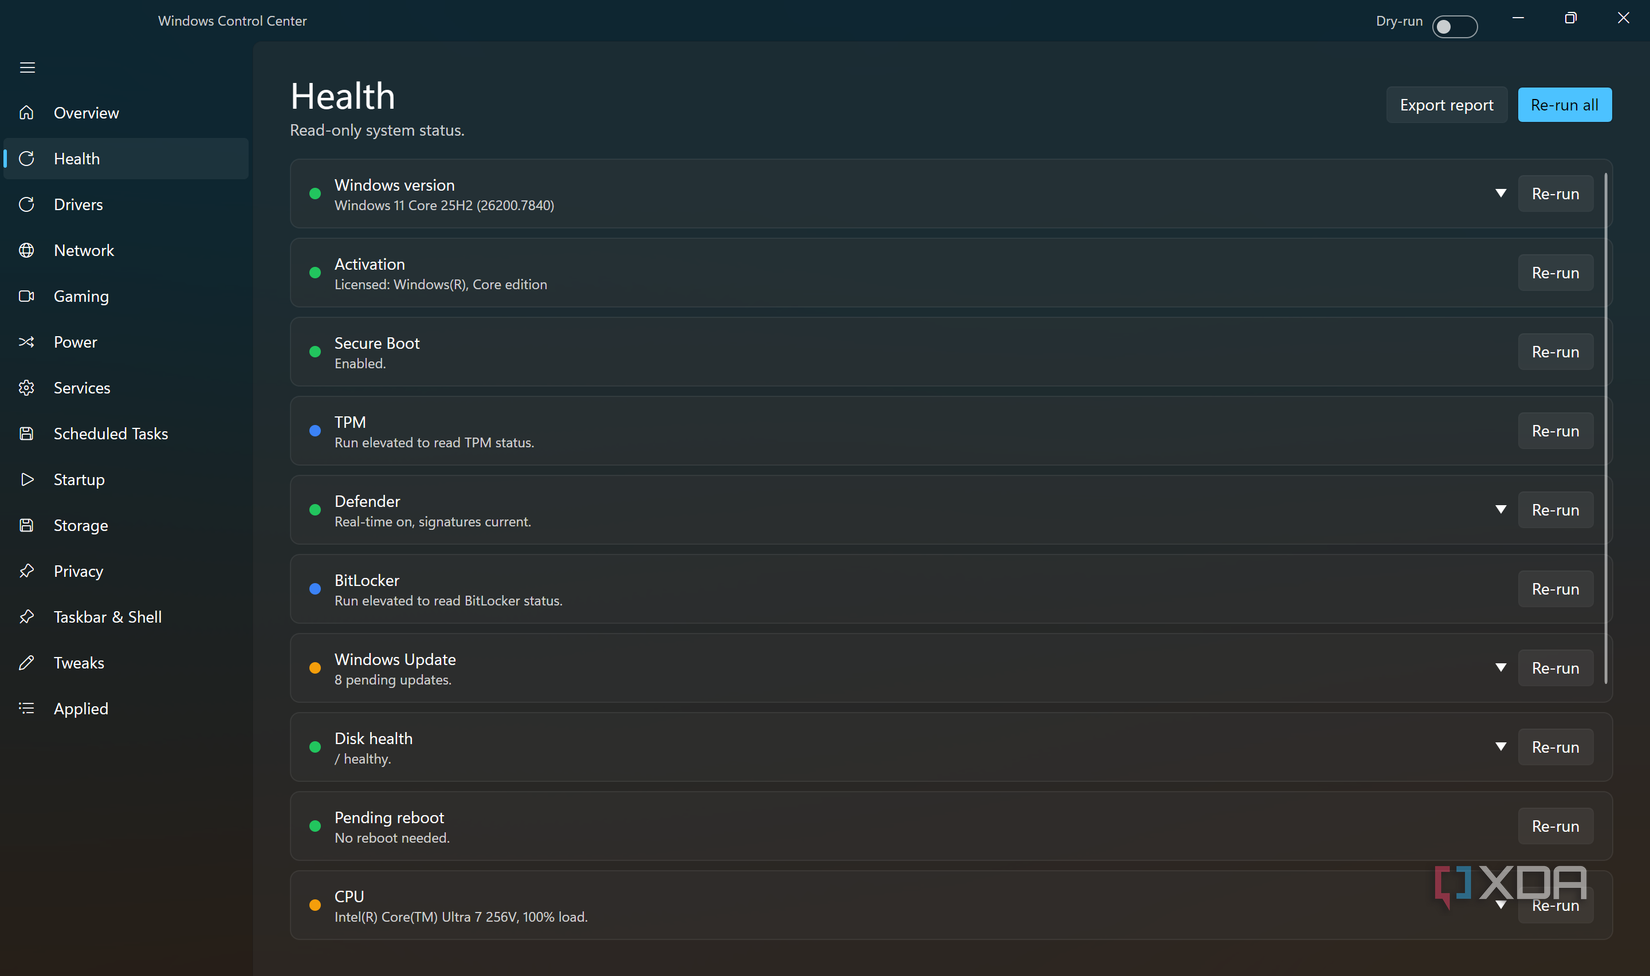The image size is (1650, 976).
Task: Go to the Startup section
Action: tap(126, 480)
